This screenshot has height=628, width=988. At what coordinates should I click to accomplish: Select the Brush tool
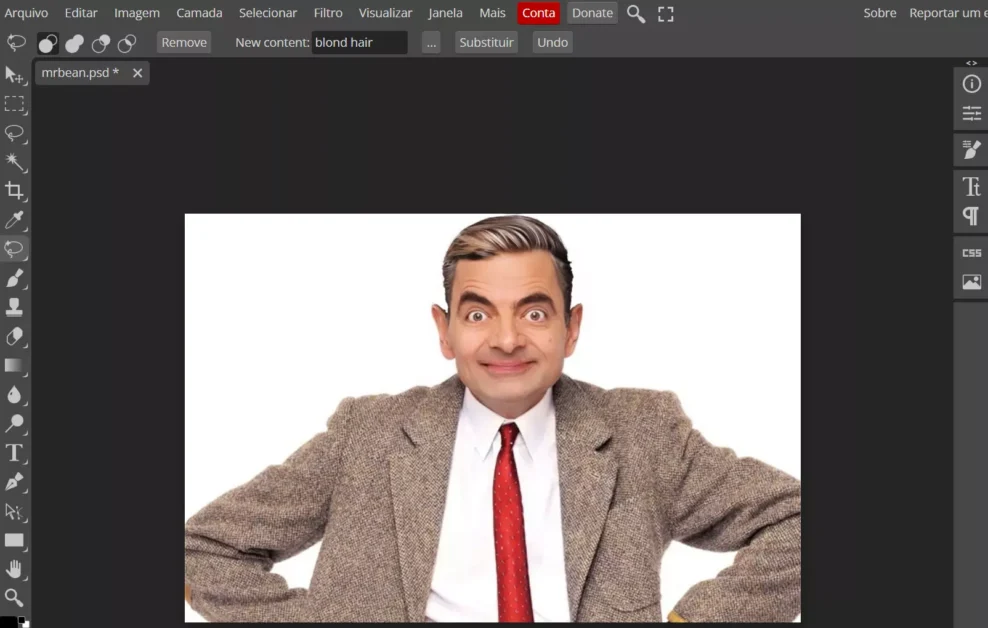(x=14, y=278)
